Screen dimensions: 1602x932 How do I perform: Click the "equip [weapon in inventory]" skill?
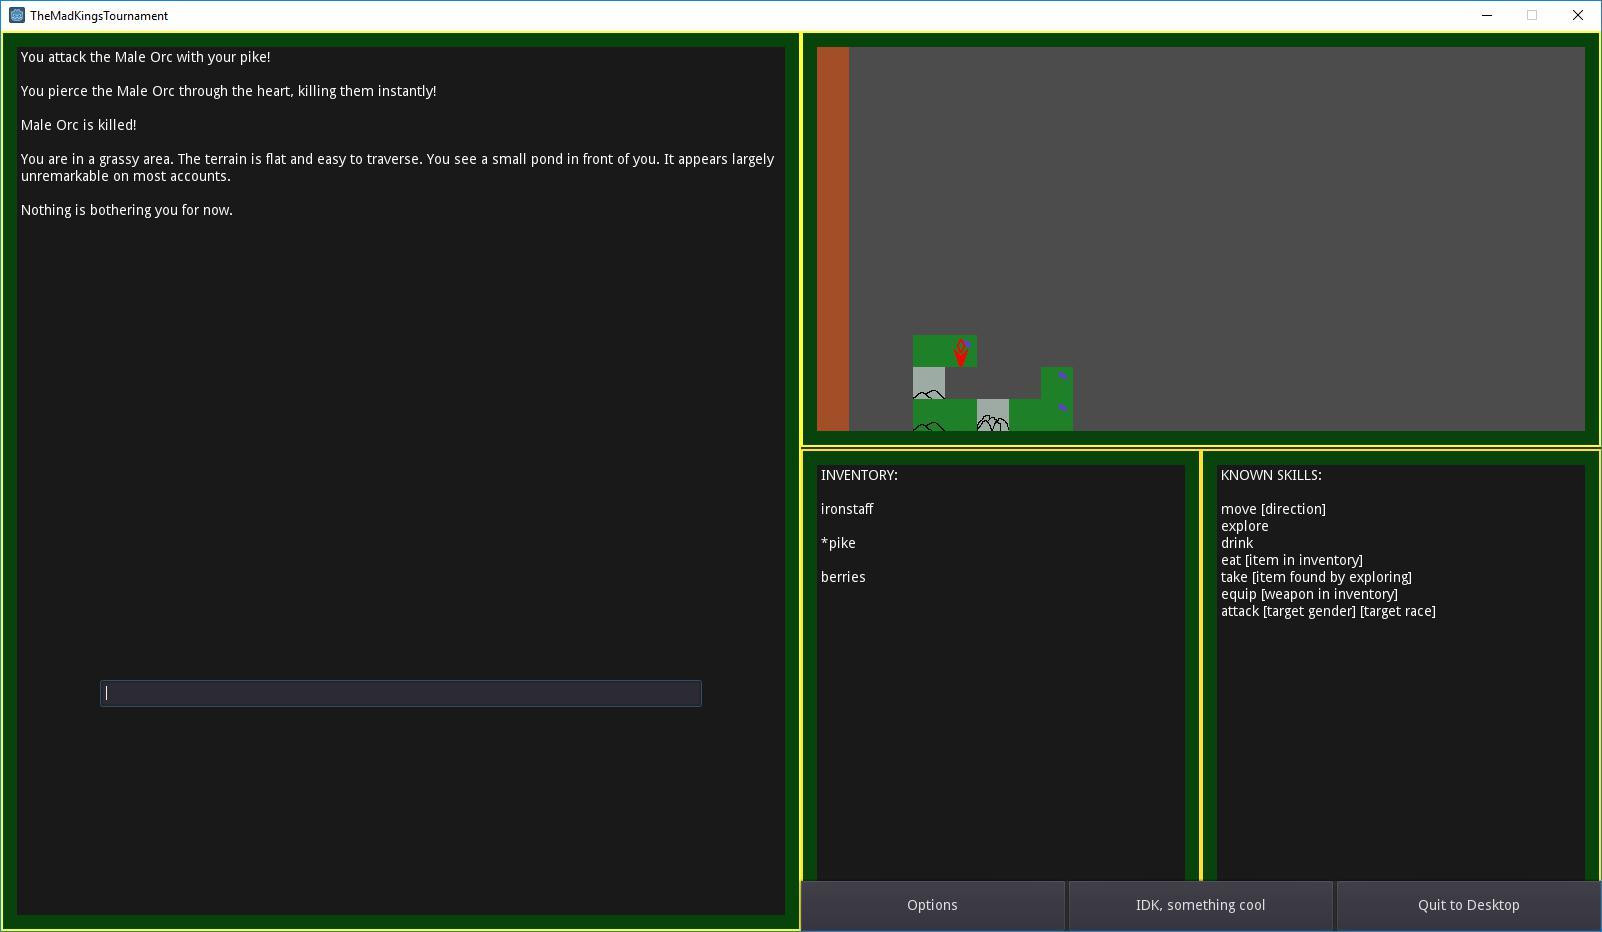1309,594
